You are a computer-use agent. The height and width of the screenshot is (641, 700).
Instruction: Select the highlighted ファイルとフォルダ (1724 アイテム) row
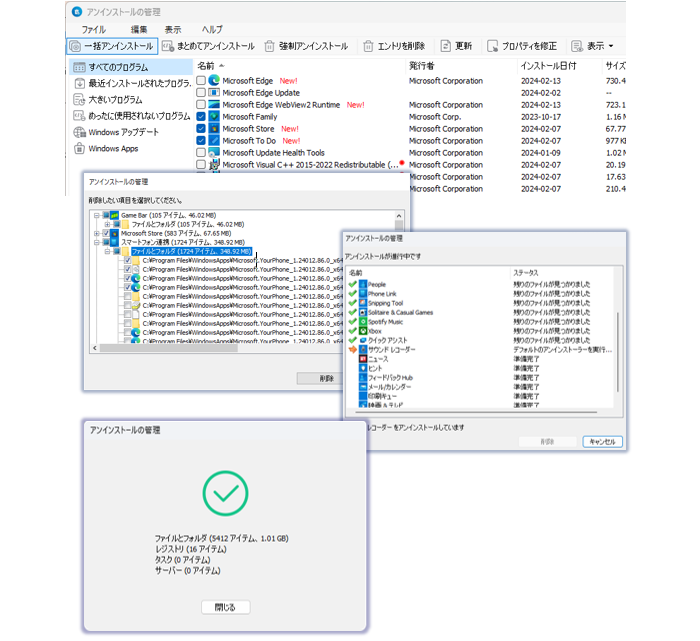pos(192,251)
